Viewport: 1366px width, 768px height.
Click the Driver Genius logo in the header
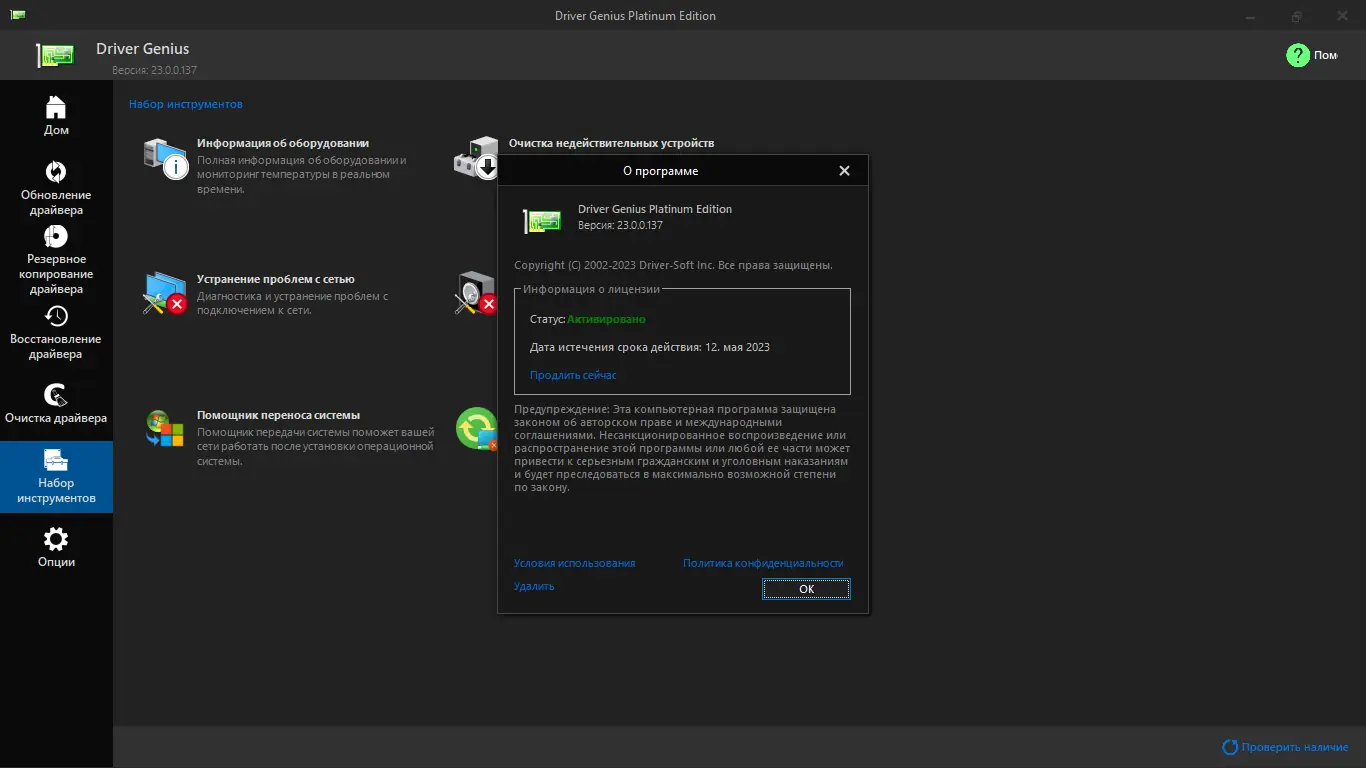click(57, 56)
